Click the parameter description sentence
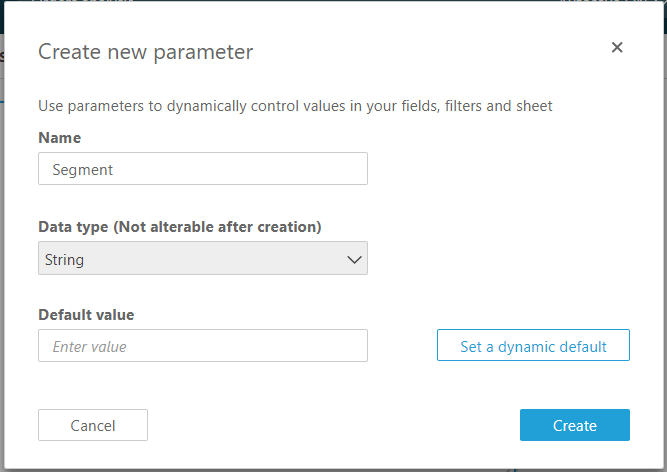 coord(295,105)
